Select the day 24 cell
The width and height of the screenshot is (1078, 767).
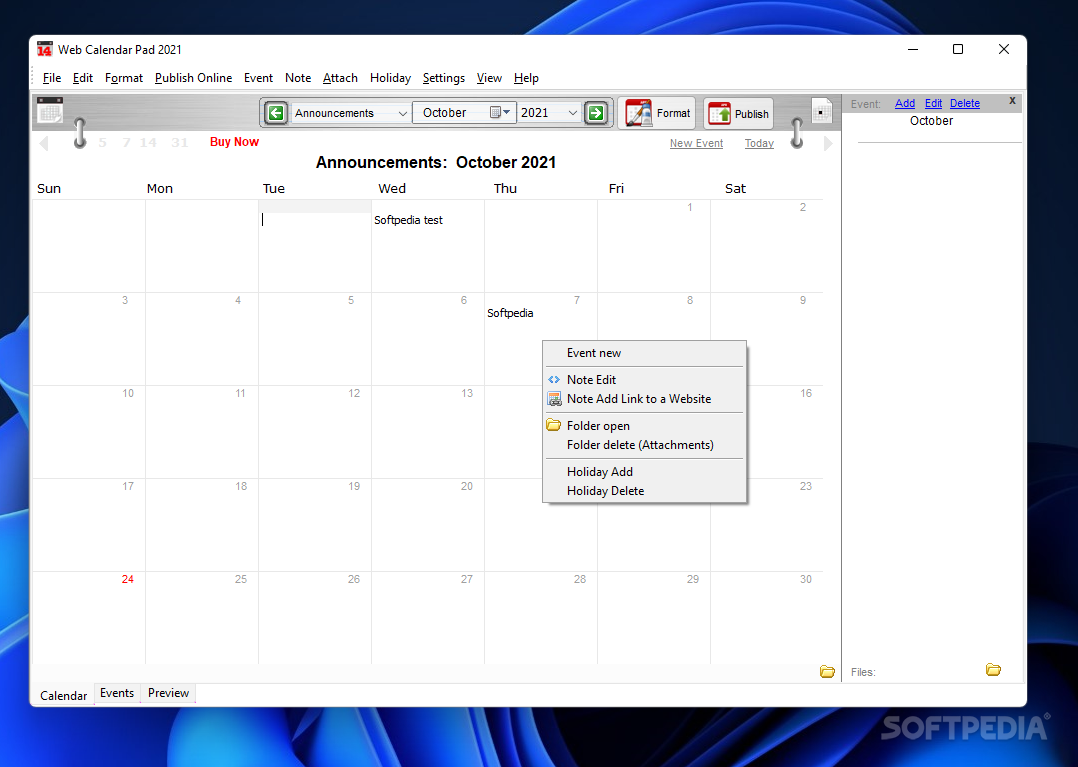click(89, 617)
